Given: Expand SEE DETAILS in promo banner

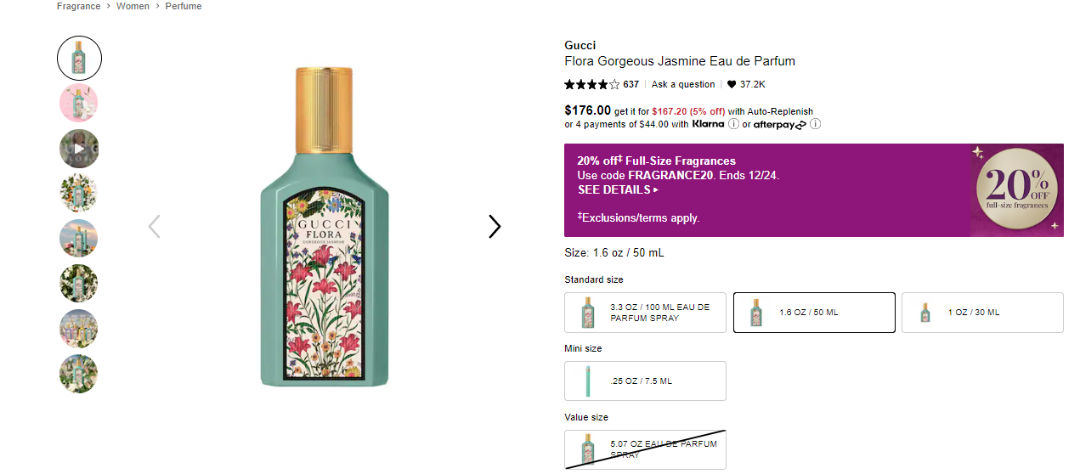Looking at the screenshot, I should (618, 189).
